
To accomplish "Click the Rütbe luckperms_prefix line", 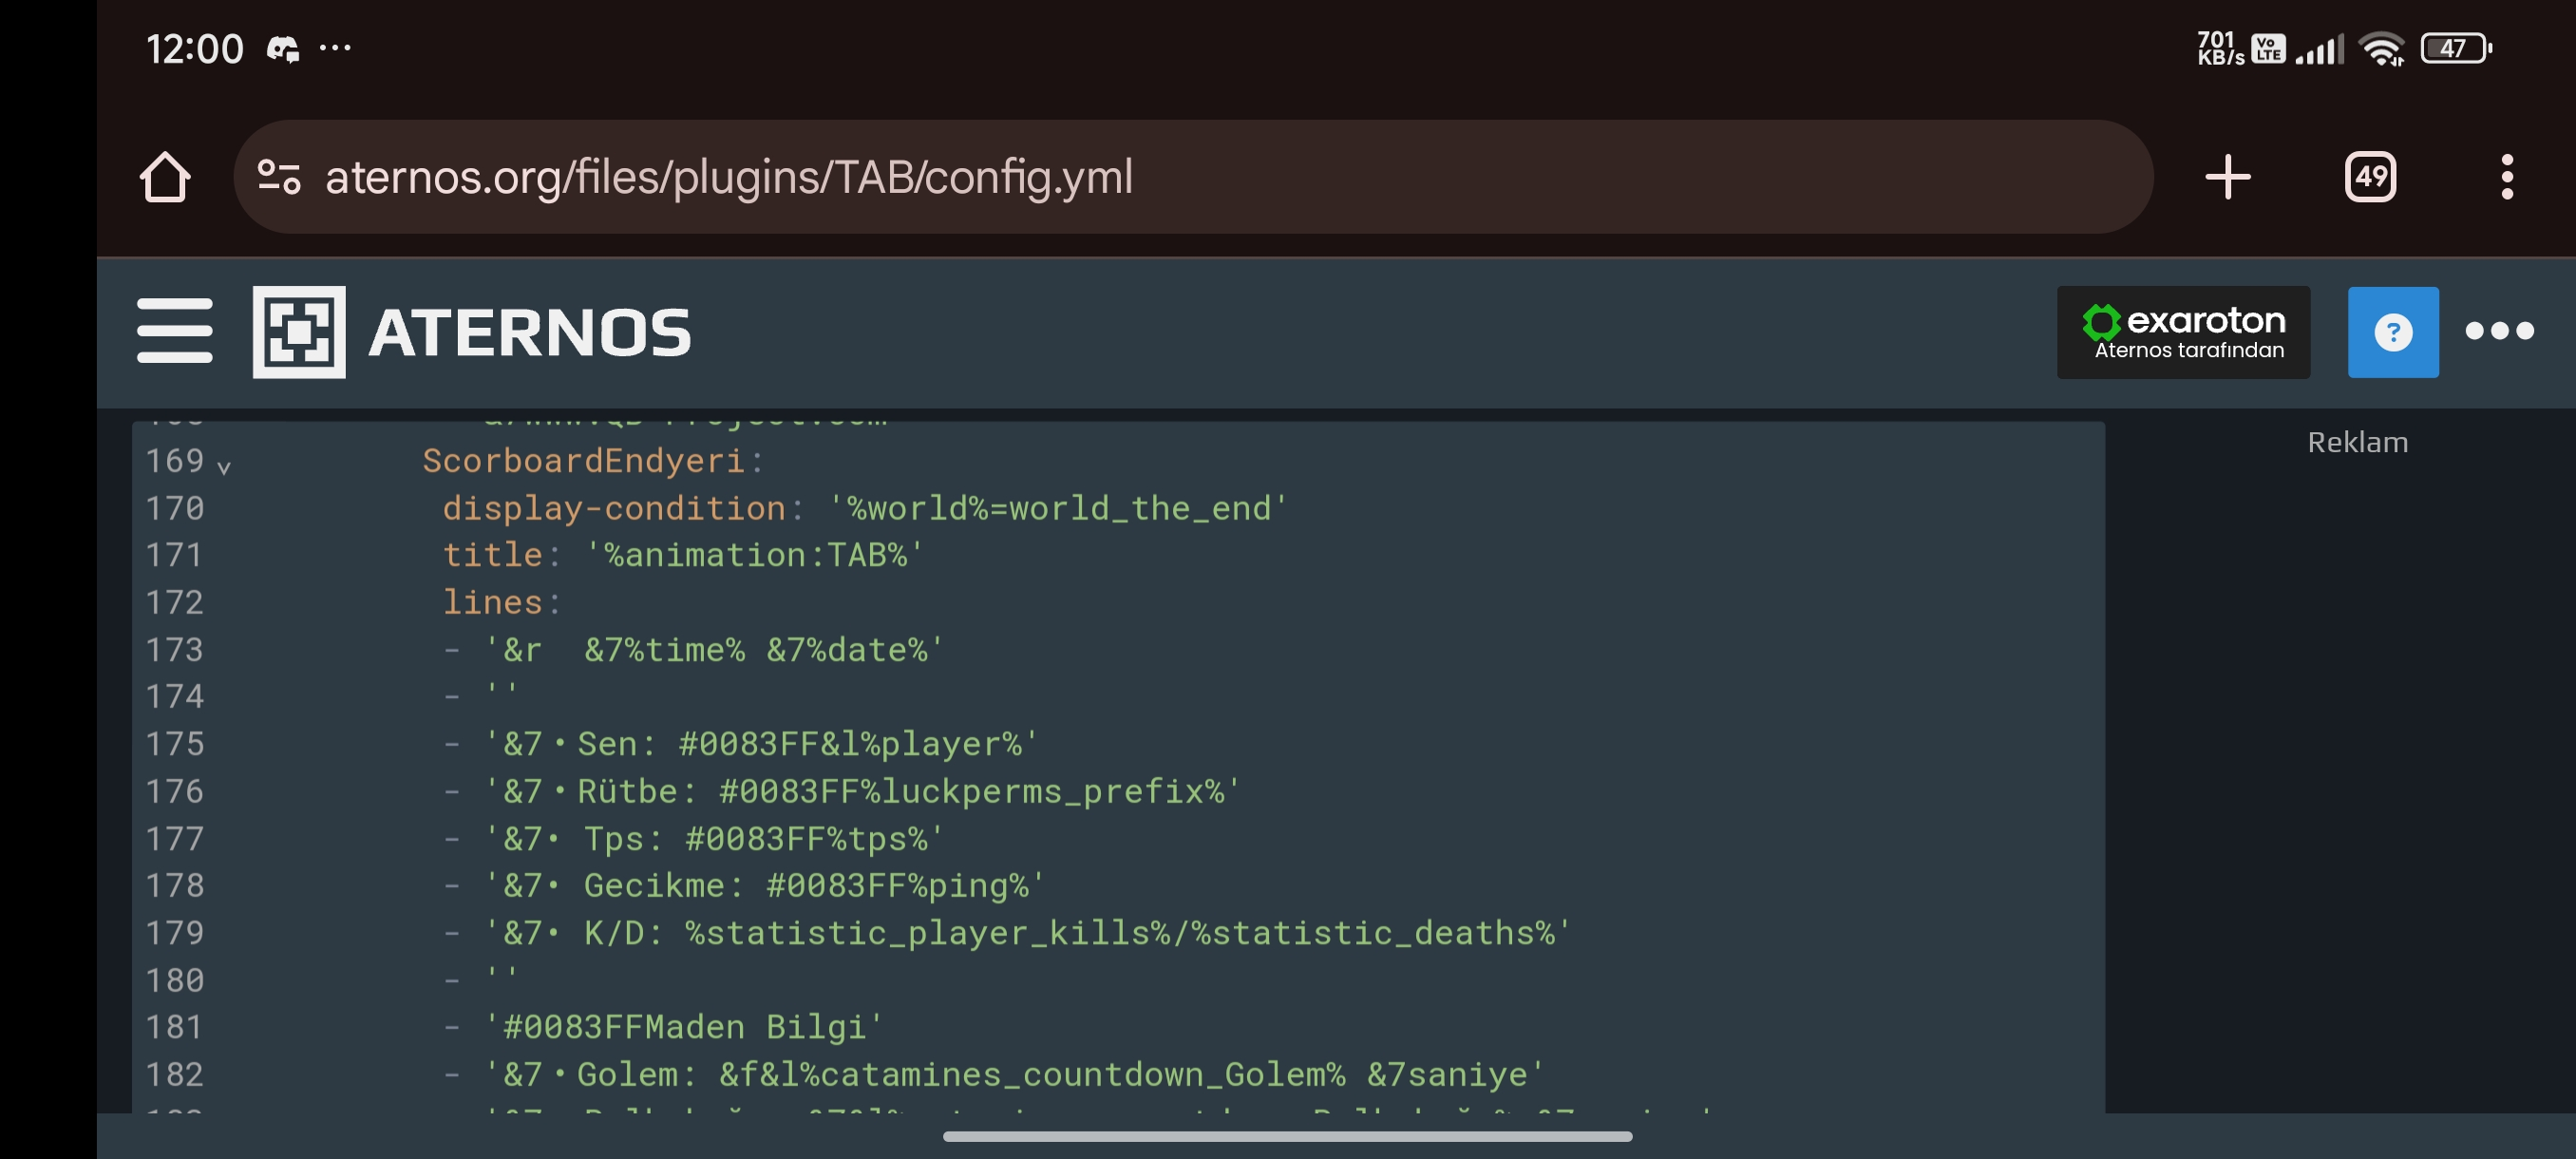I will (x=863, y=791).
